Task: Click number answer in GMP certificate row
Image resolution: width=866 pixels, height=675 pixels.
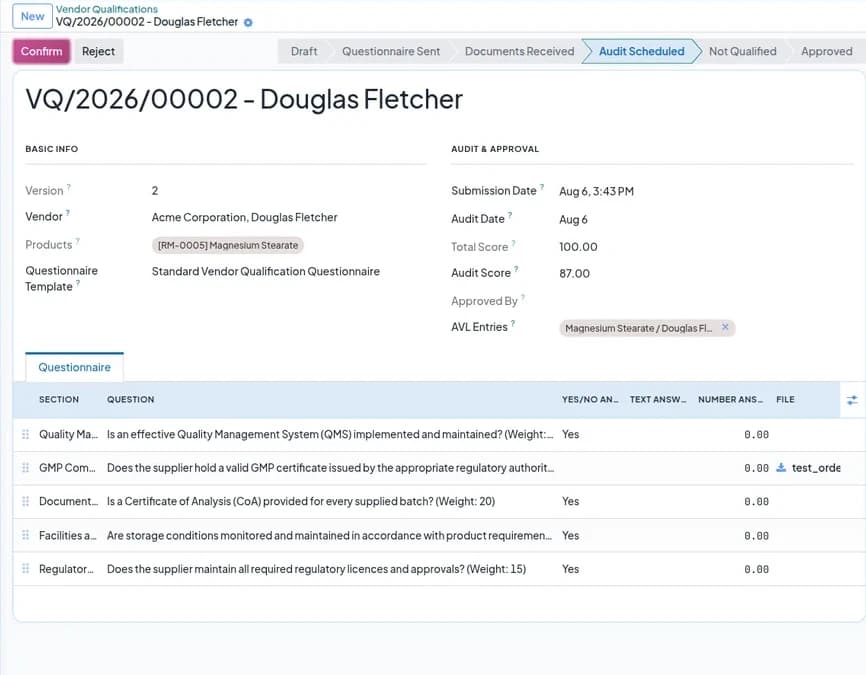Action: pyautogui.click(x=756, y=468)
